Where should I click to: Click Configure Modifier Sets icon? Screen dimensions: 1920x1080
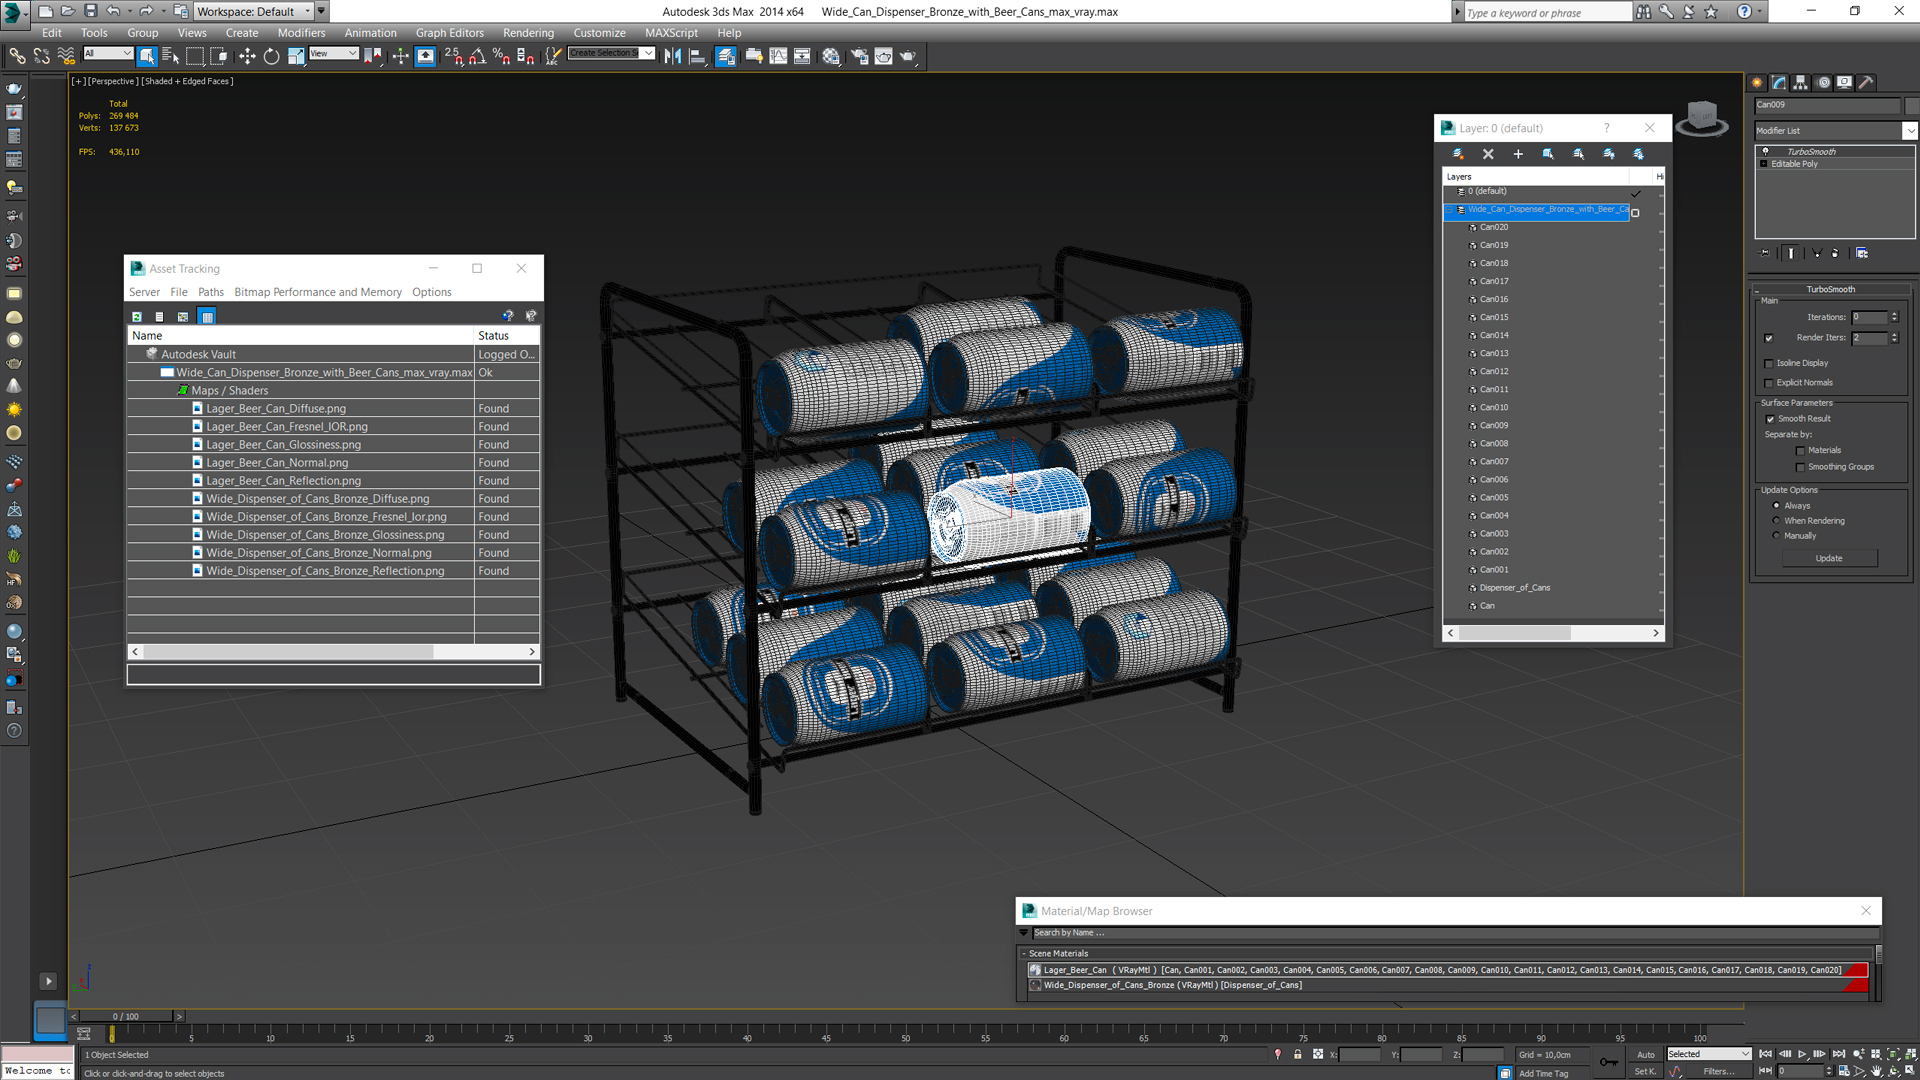click(x=1862, y=253)
